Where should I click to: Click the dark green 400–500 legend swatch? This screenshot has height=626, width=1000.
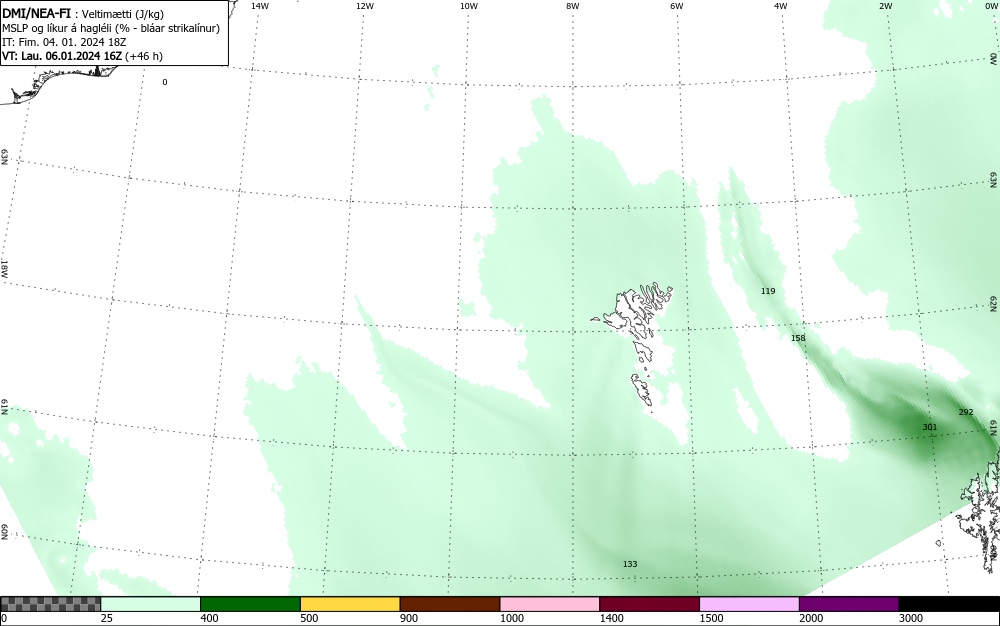pos(251,604)
